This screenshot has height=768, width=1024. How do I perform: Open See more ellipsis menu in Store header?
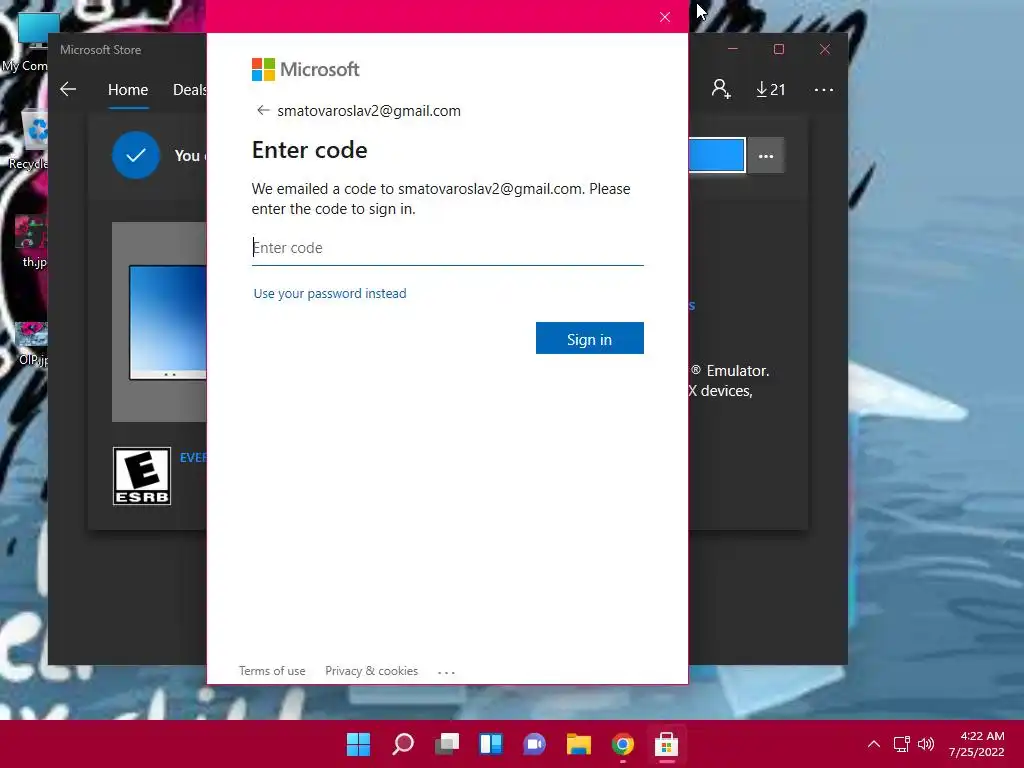coord(824,89)
